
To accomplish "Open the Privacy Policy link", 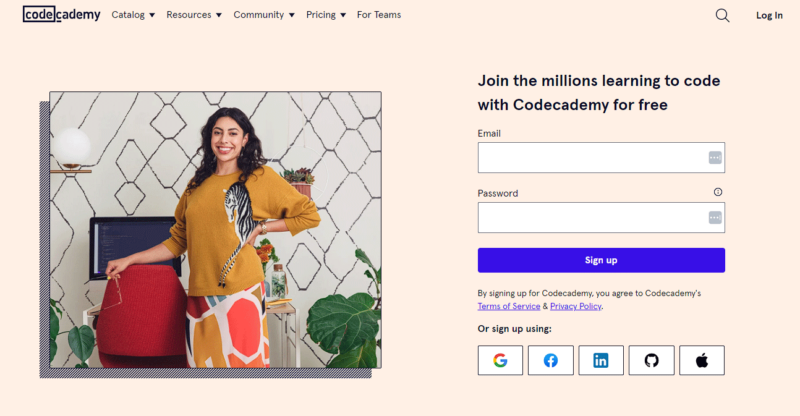I will click(576, 306).
